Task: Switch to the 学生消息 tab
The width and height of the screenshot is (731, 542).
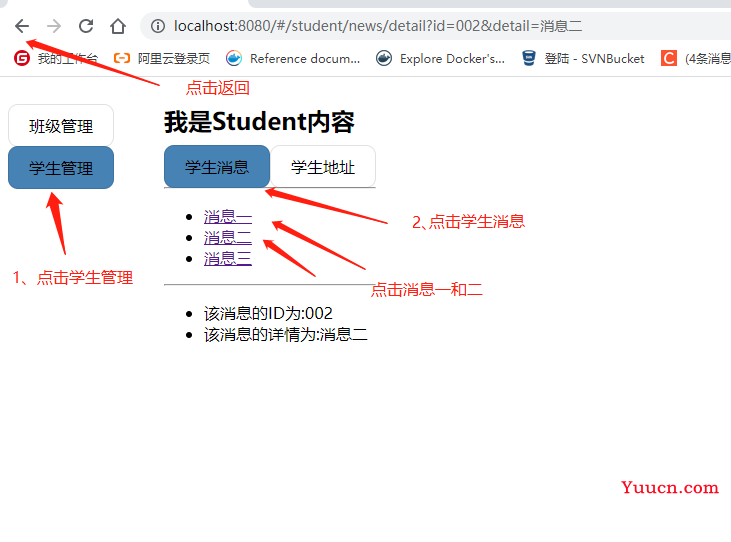Action: pos(217,166)
